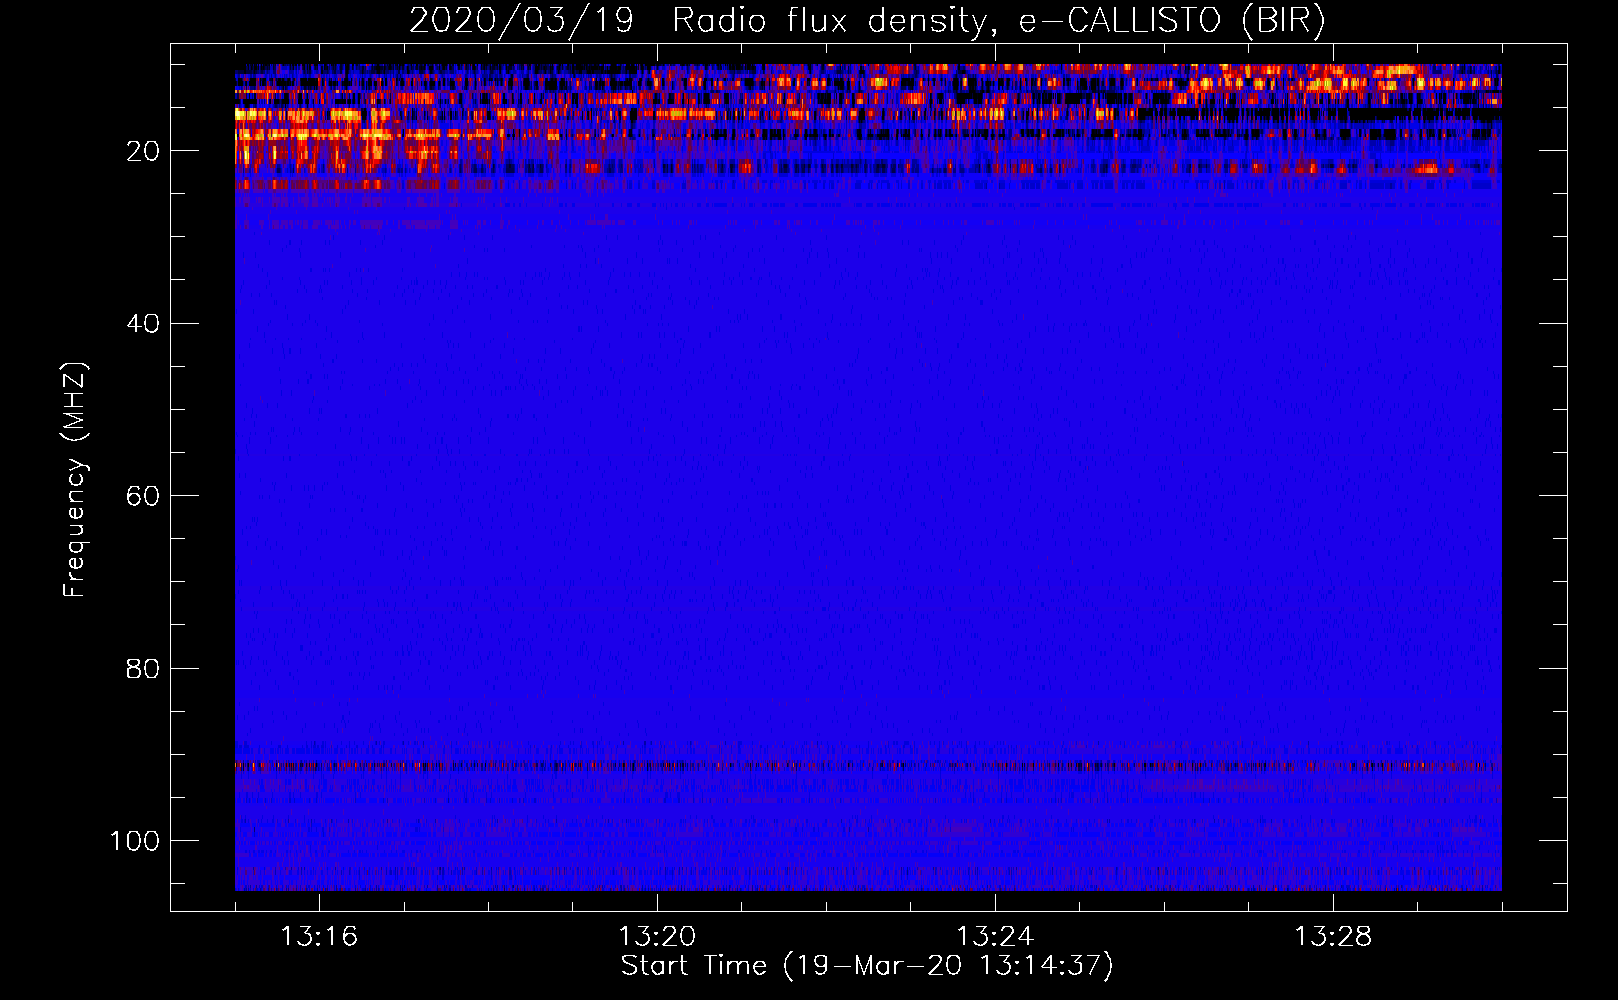
Task: Click the plot title '2020/03/19 Radio flux density'
Action: point(867,20)
